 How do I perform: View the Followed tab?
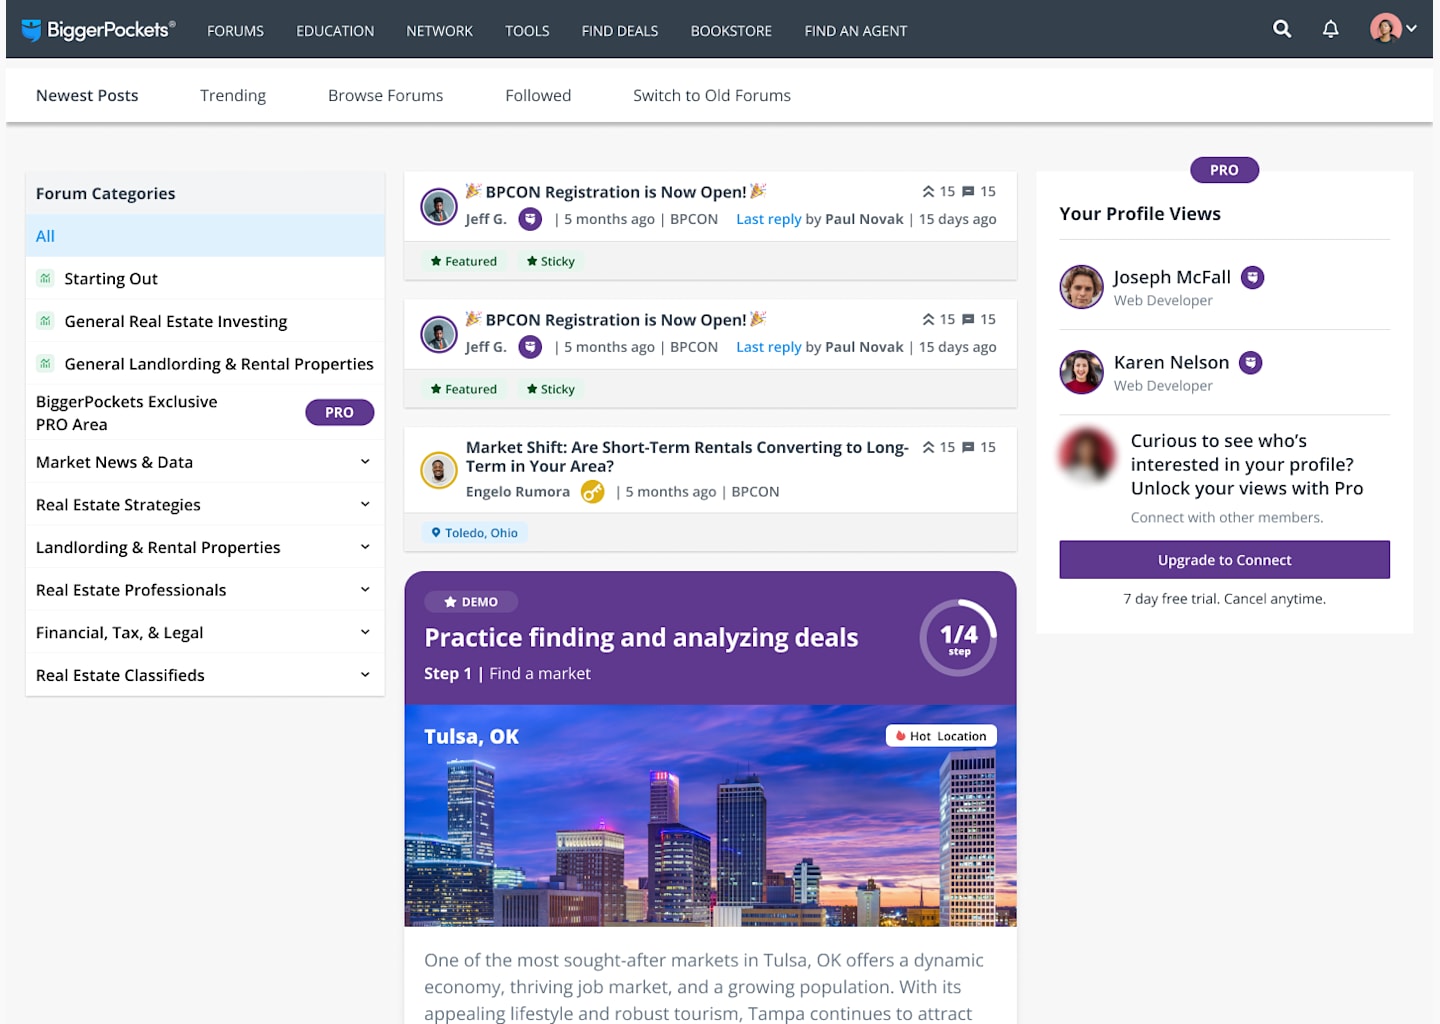pyautogui.click(x=538, y=96)
